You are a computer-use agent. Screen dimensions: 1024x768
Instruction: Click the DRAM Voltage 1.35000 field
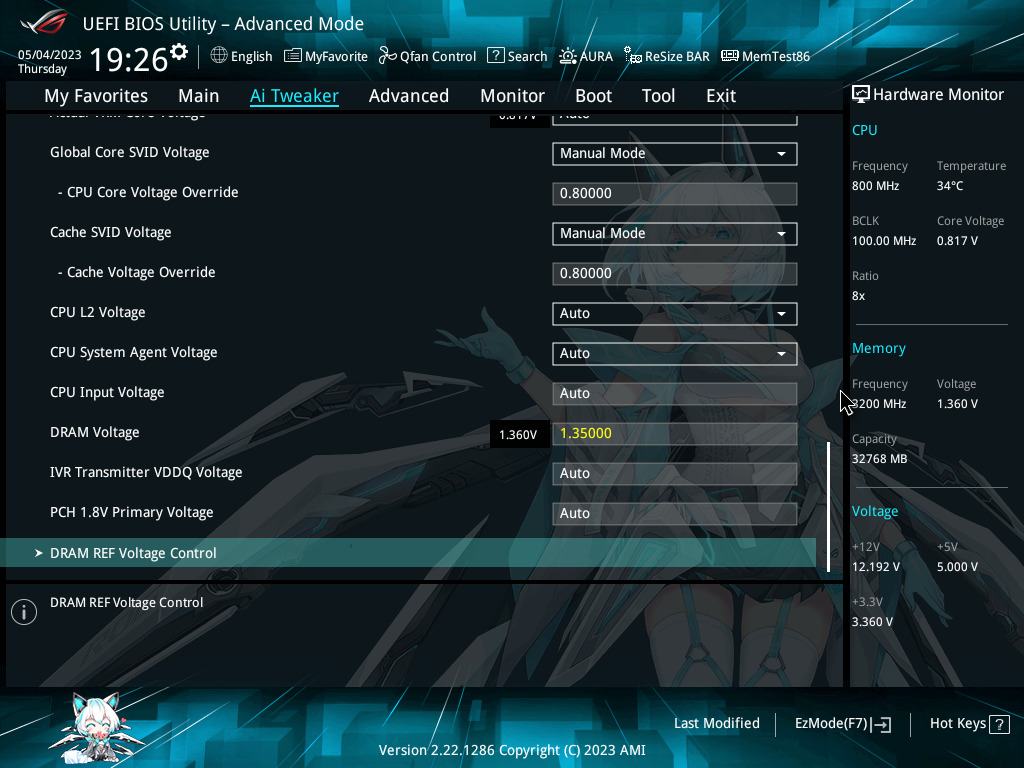[x=675, y=434]
